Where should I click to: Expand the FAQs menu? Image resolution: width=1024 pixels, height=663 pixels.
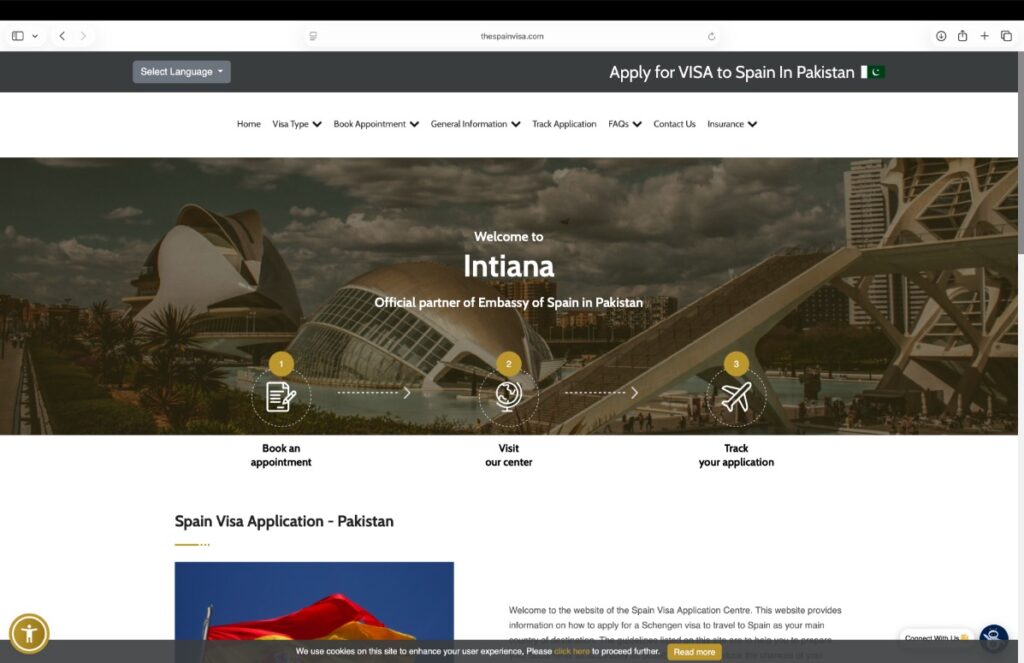(625, 124)
